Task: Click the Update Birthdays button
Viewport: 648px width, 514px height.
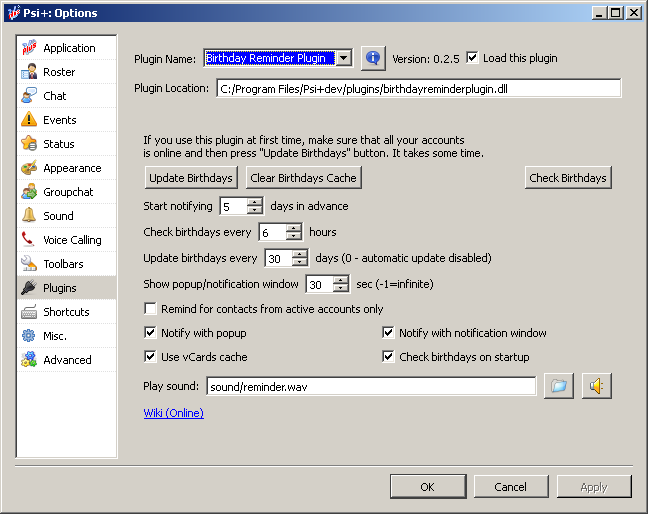Action: click(191, 178)
